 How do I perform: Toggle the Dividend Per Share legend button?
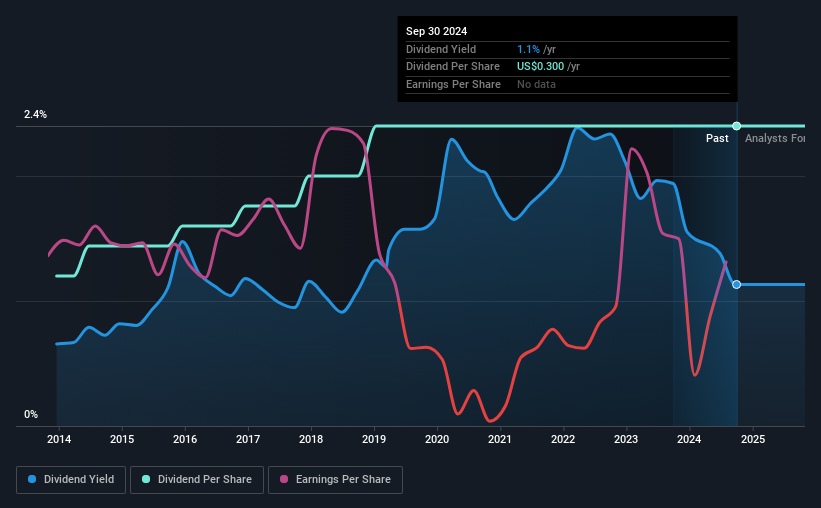point(197,480)
